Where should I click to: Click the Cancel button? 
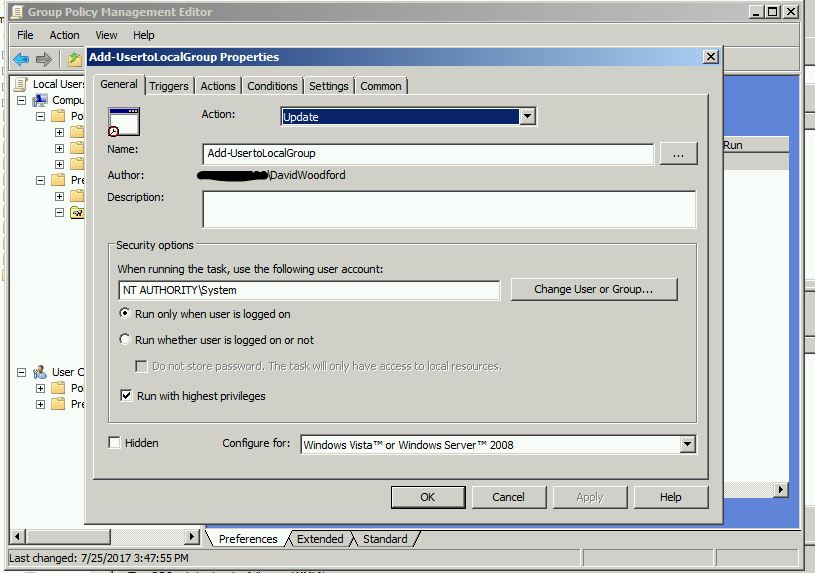(x=509, y=497)
